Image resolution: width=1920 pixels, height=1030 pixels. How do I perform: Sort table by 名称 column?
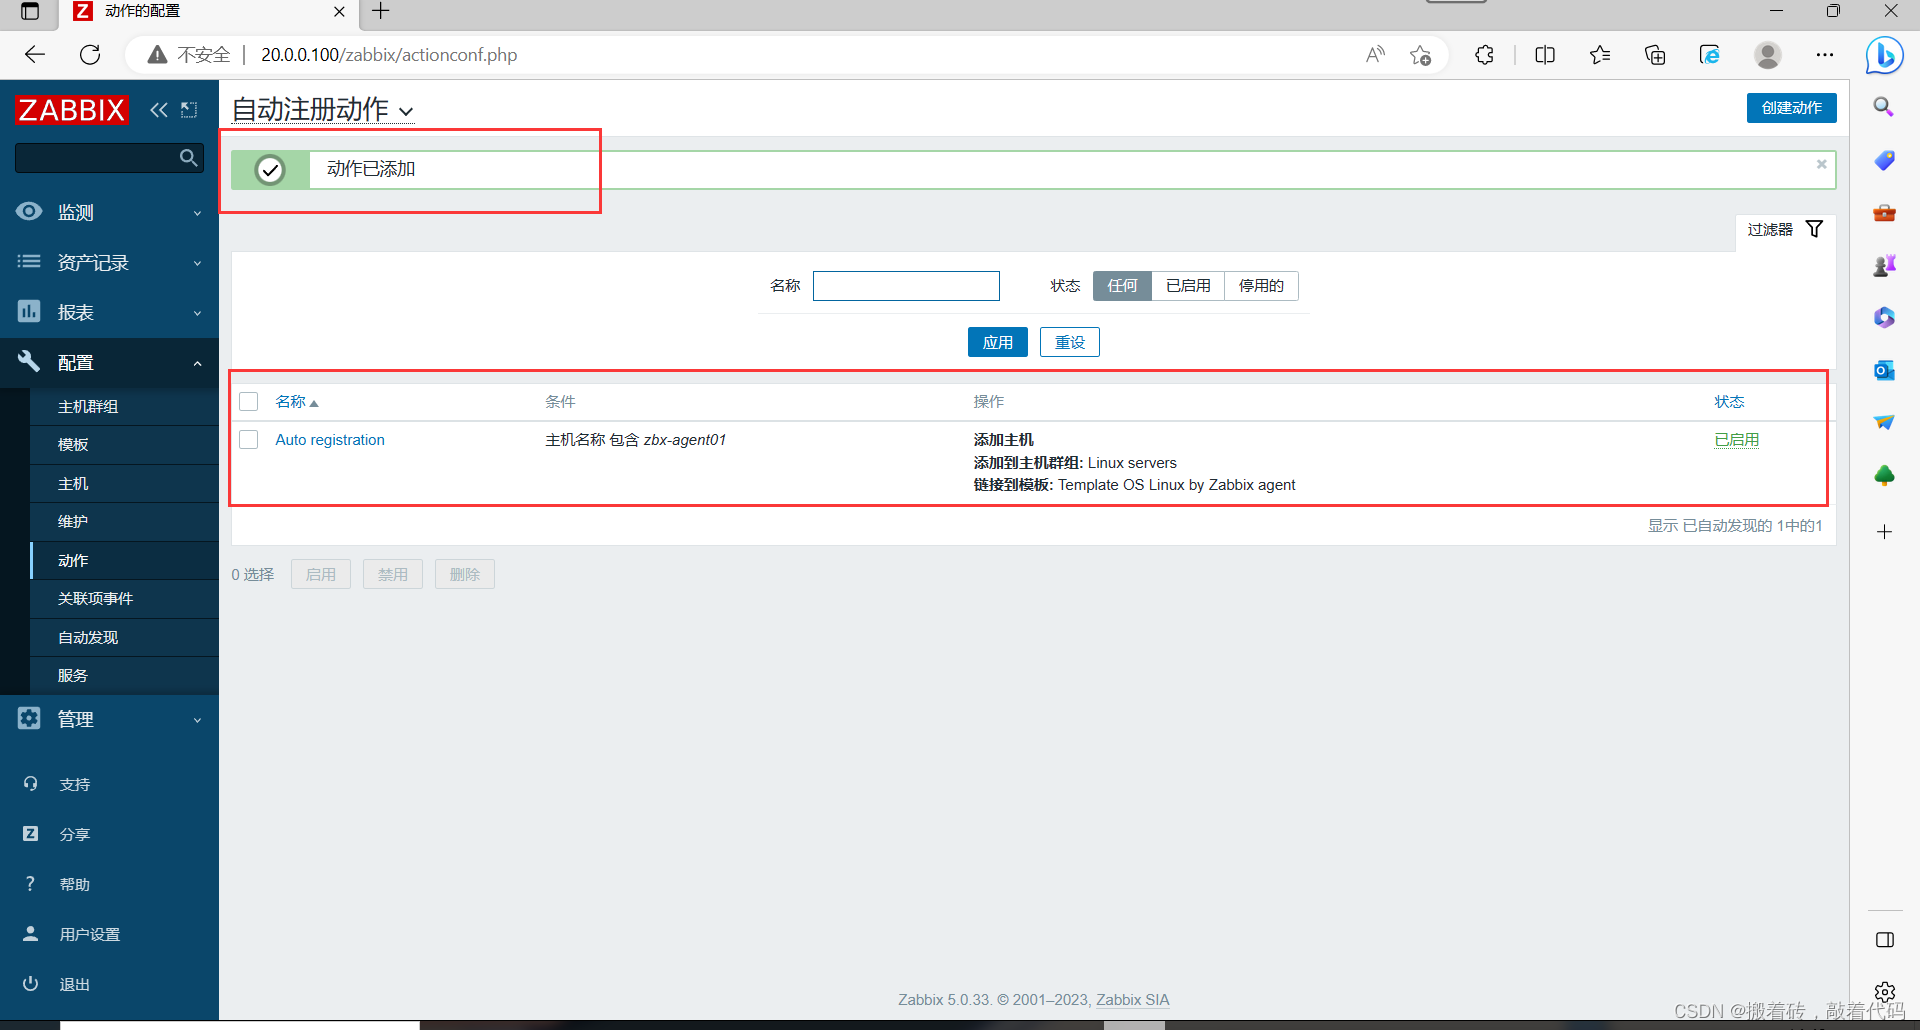pyautogui.click(x=297, y=402)
